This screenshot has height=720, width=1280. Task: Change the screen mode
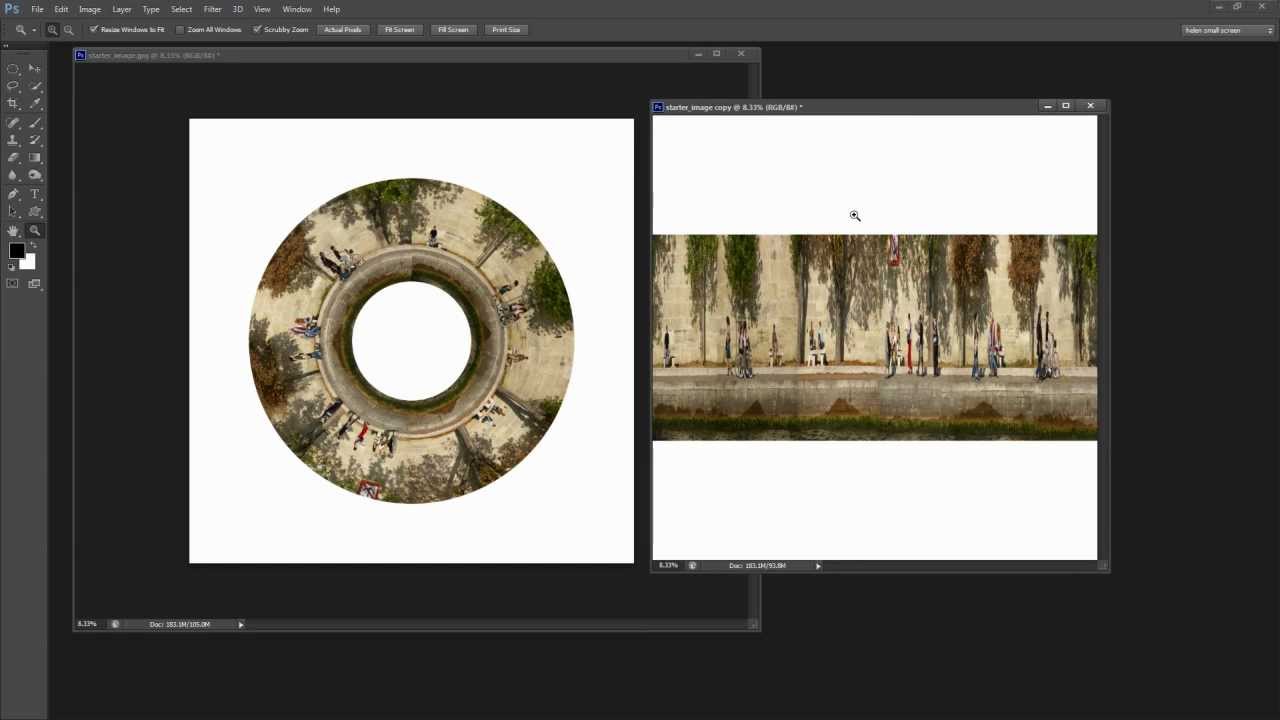[35, 284]
